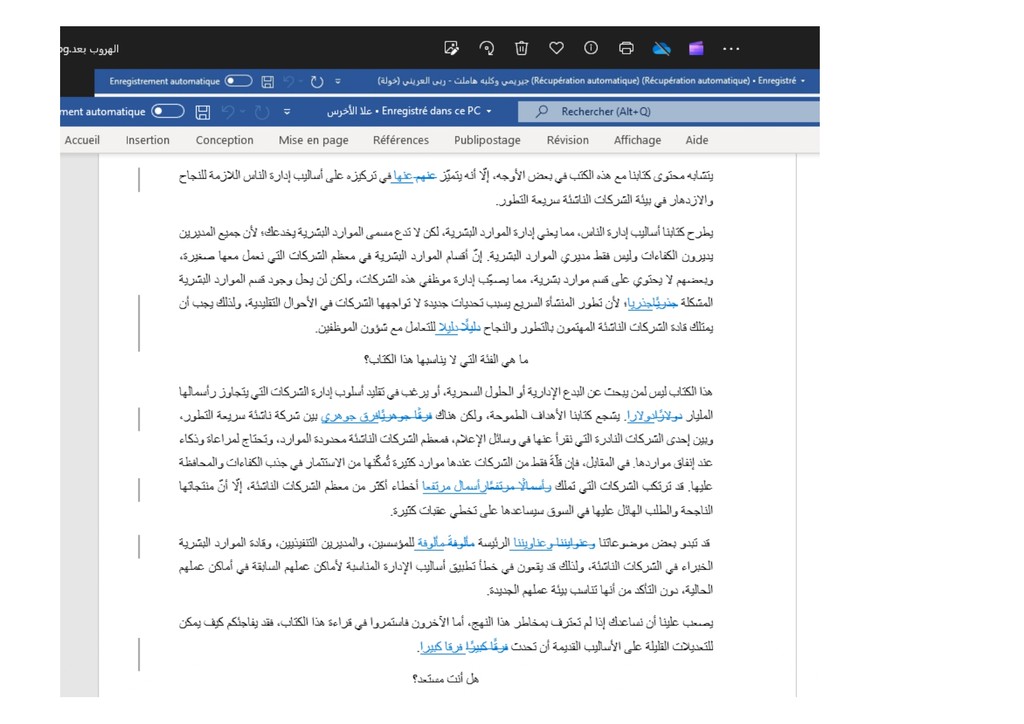Click the magnifier icon in the search box
The image size is (1024, 724).
(x=541, y=111)
